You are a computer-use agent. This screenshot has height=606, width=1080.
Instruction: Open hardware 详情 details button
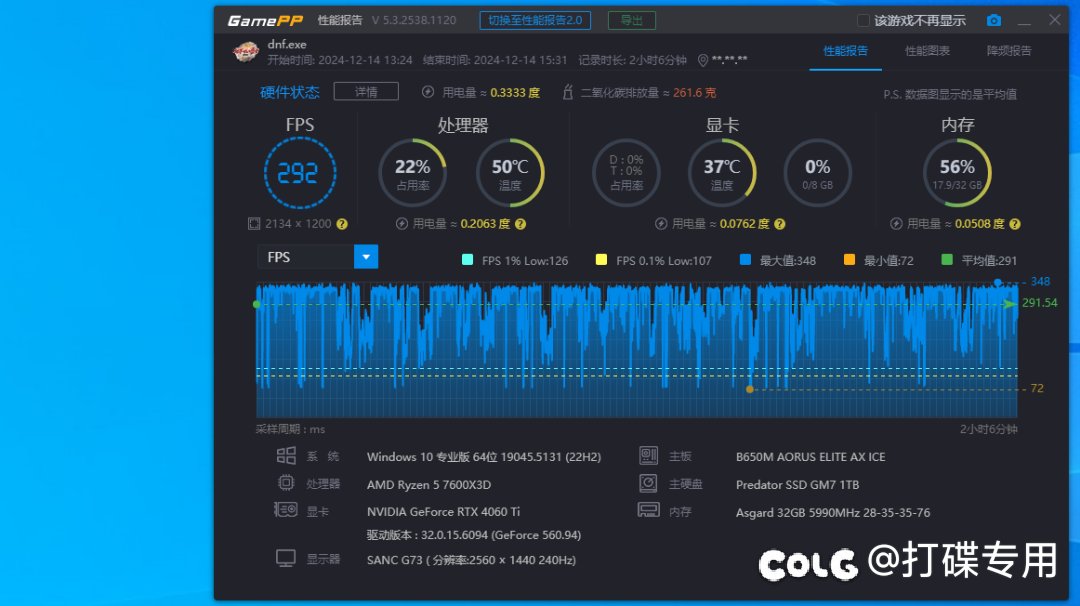coord(366,92)
